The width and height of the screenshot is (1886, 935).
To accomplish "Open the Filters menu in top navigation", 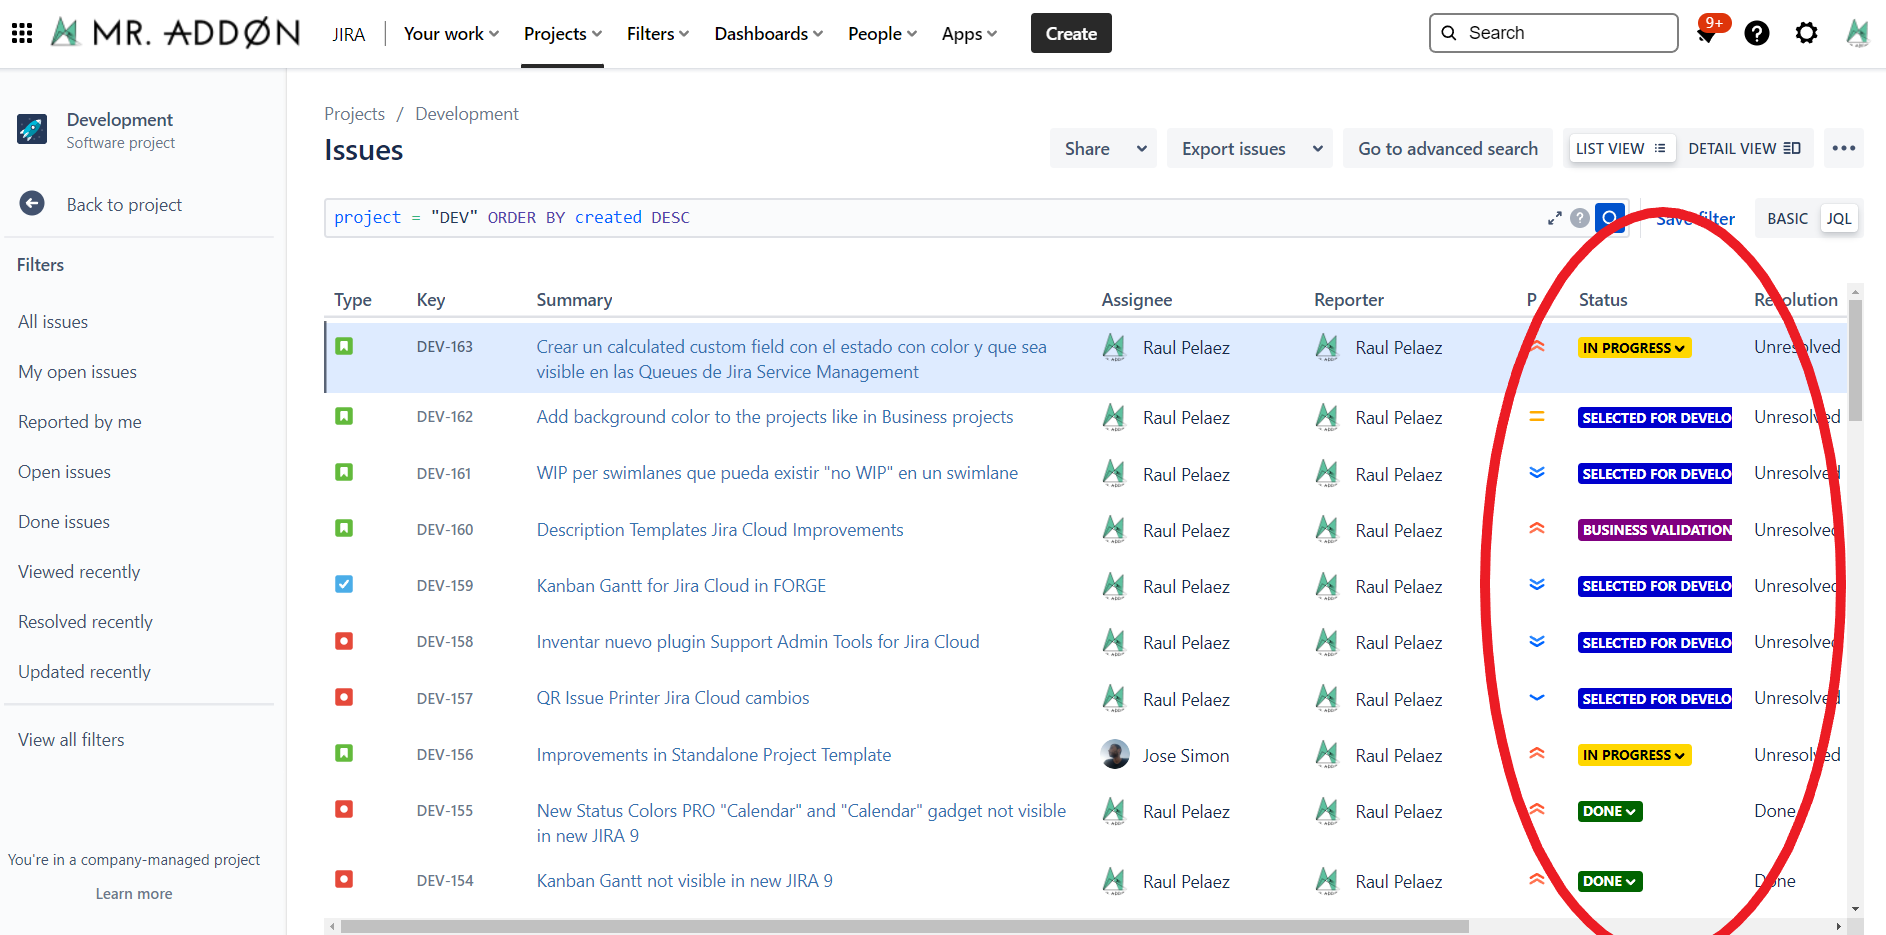I will coord(657,34).
